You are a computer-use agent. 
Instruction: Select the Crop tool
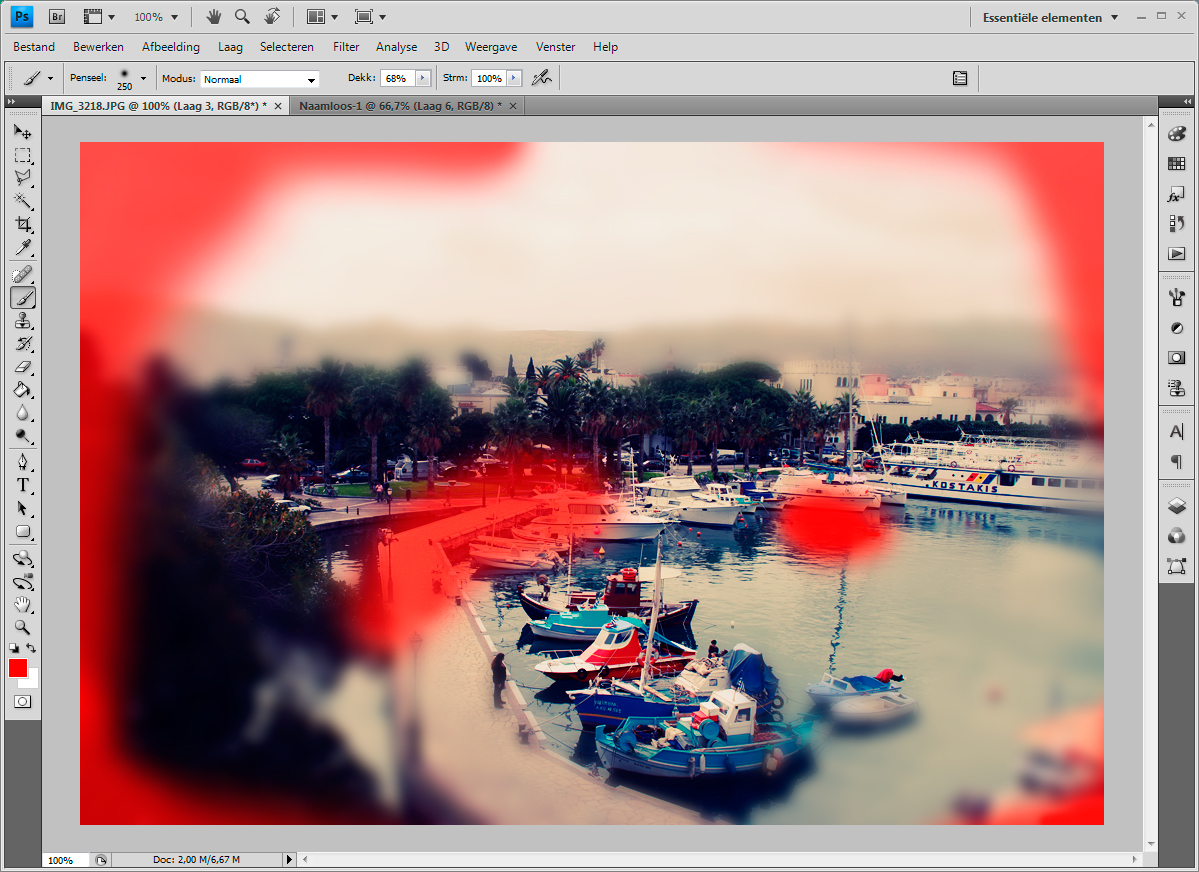pyautogui.click(x=23, y=224)
